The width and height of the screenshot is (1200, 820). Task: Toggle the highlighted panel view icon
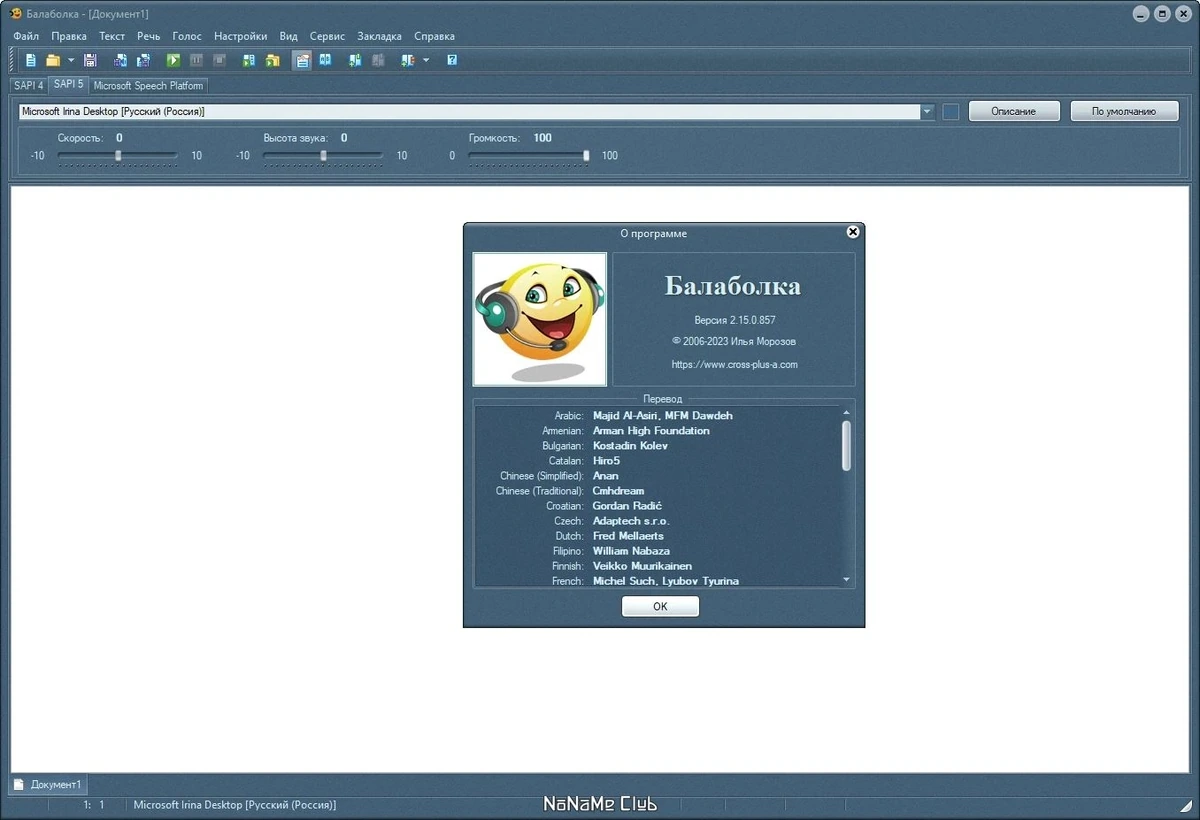pos(302,60)
